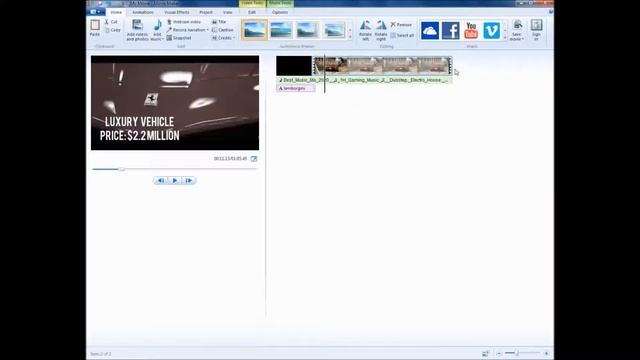Viewport: 640px width, 360px height.
Task: Rotate the clip right
Action: pyautogui.click(x=381, y=30)
